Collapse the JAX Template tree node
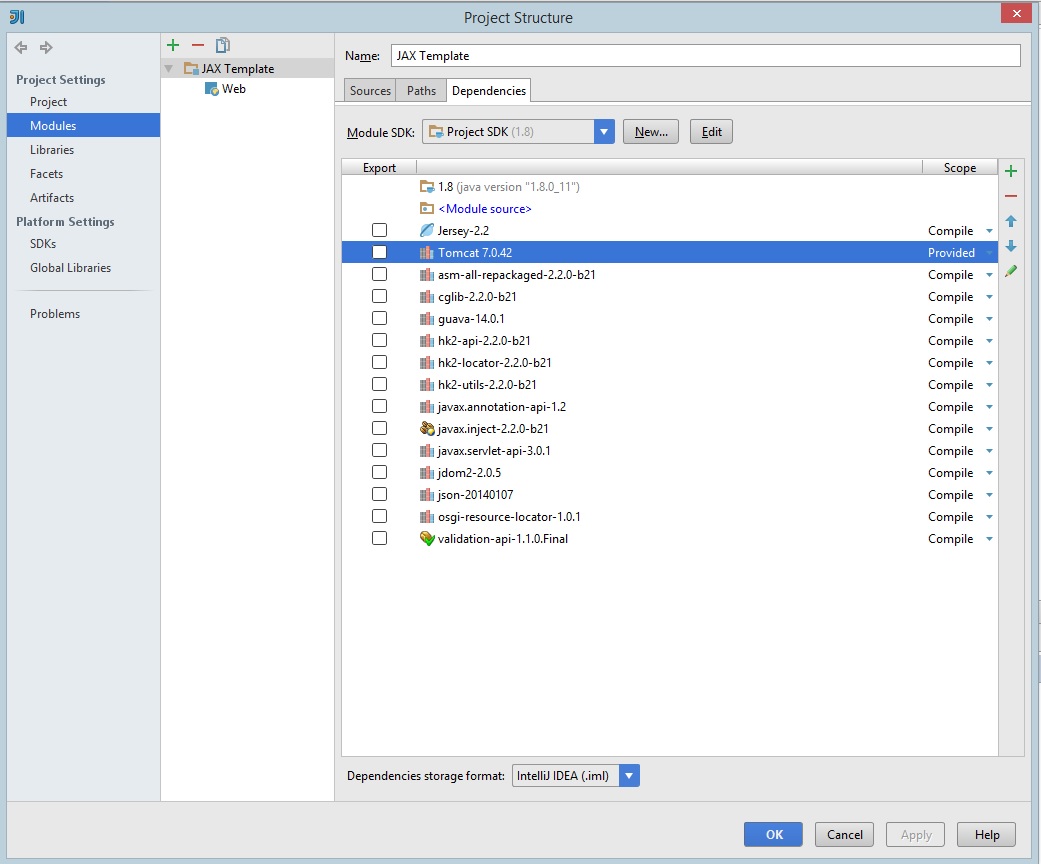The image size is (1041, 864). pyautogui.click(x=169, y=68)
